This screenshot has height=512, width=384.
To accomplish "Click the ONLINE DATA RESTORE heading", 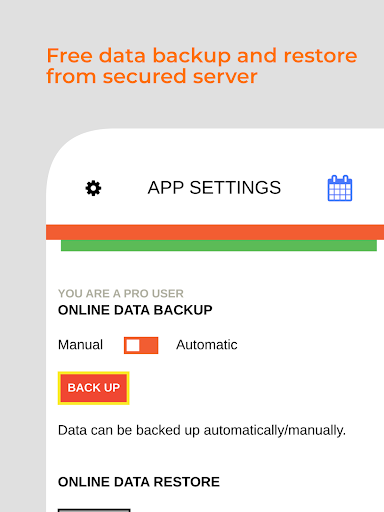I will (139, 482).
